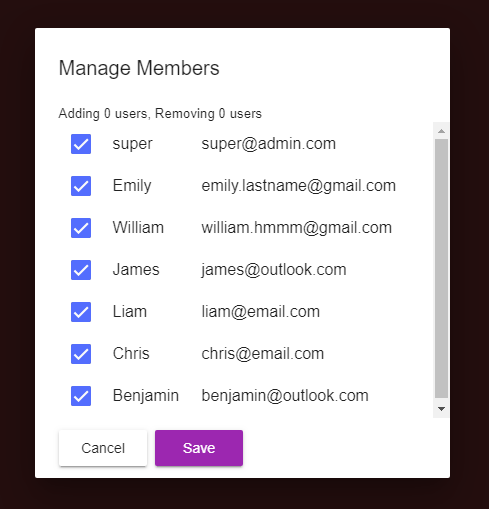The height and width of the screenshot is (509, 489).
Task: Select the super@admin.com email text
Action: pos(268,144)
